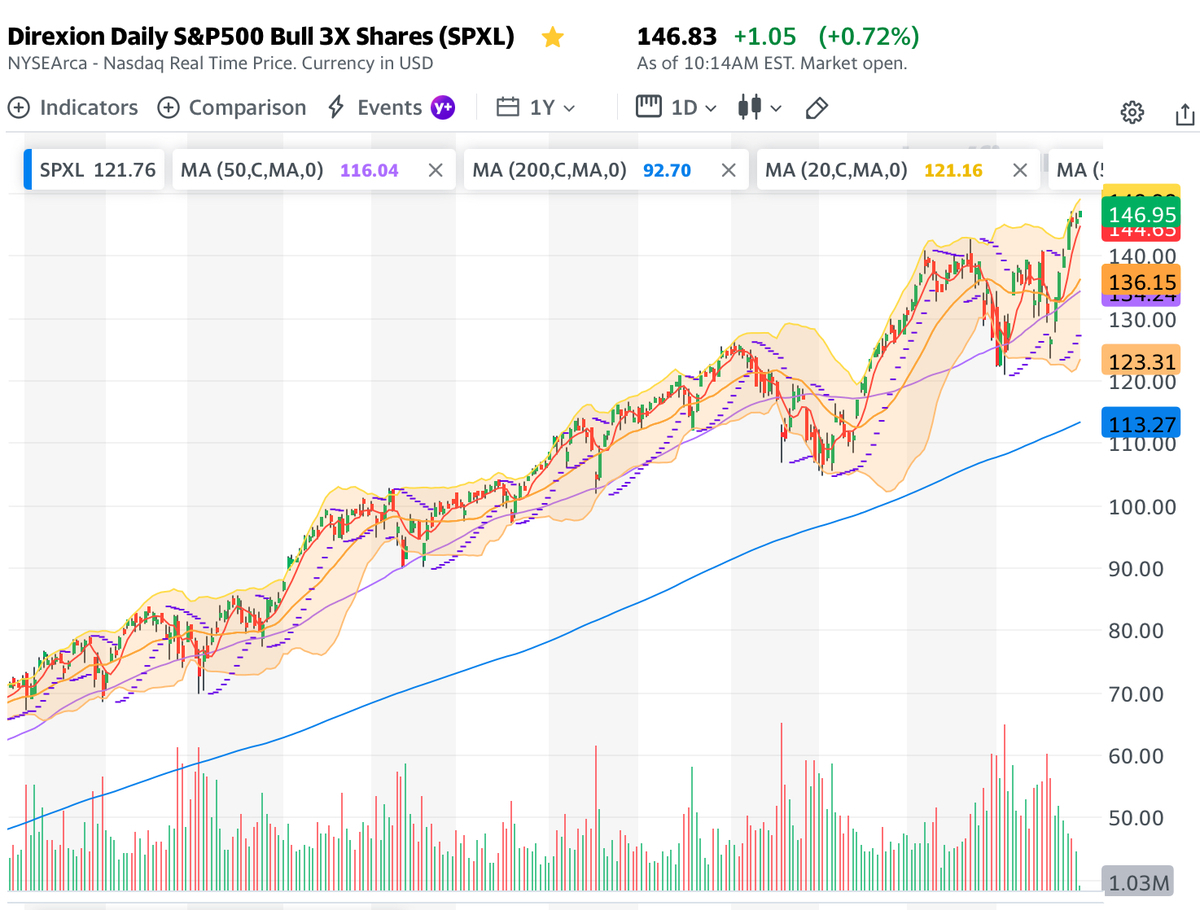Viewport: 1200px width, 910px height.
Task: Remove the MA (200,C,MA,0) indicator
Action: (728, 170)
